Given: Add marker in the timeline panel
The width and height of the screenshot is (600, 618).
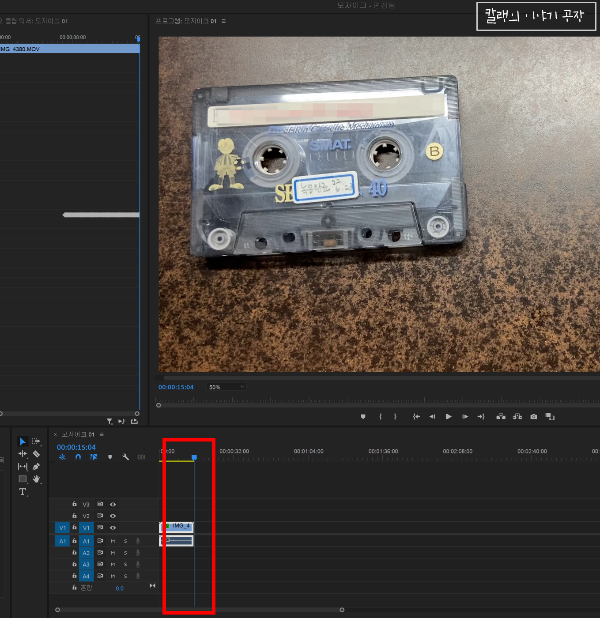Looking at the screenshot, I should click(x=110, y=457).
